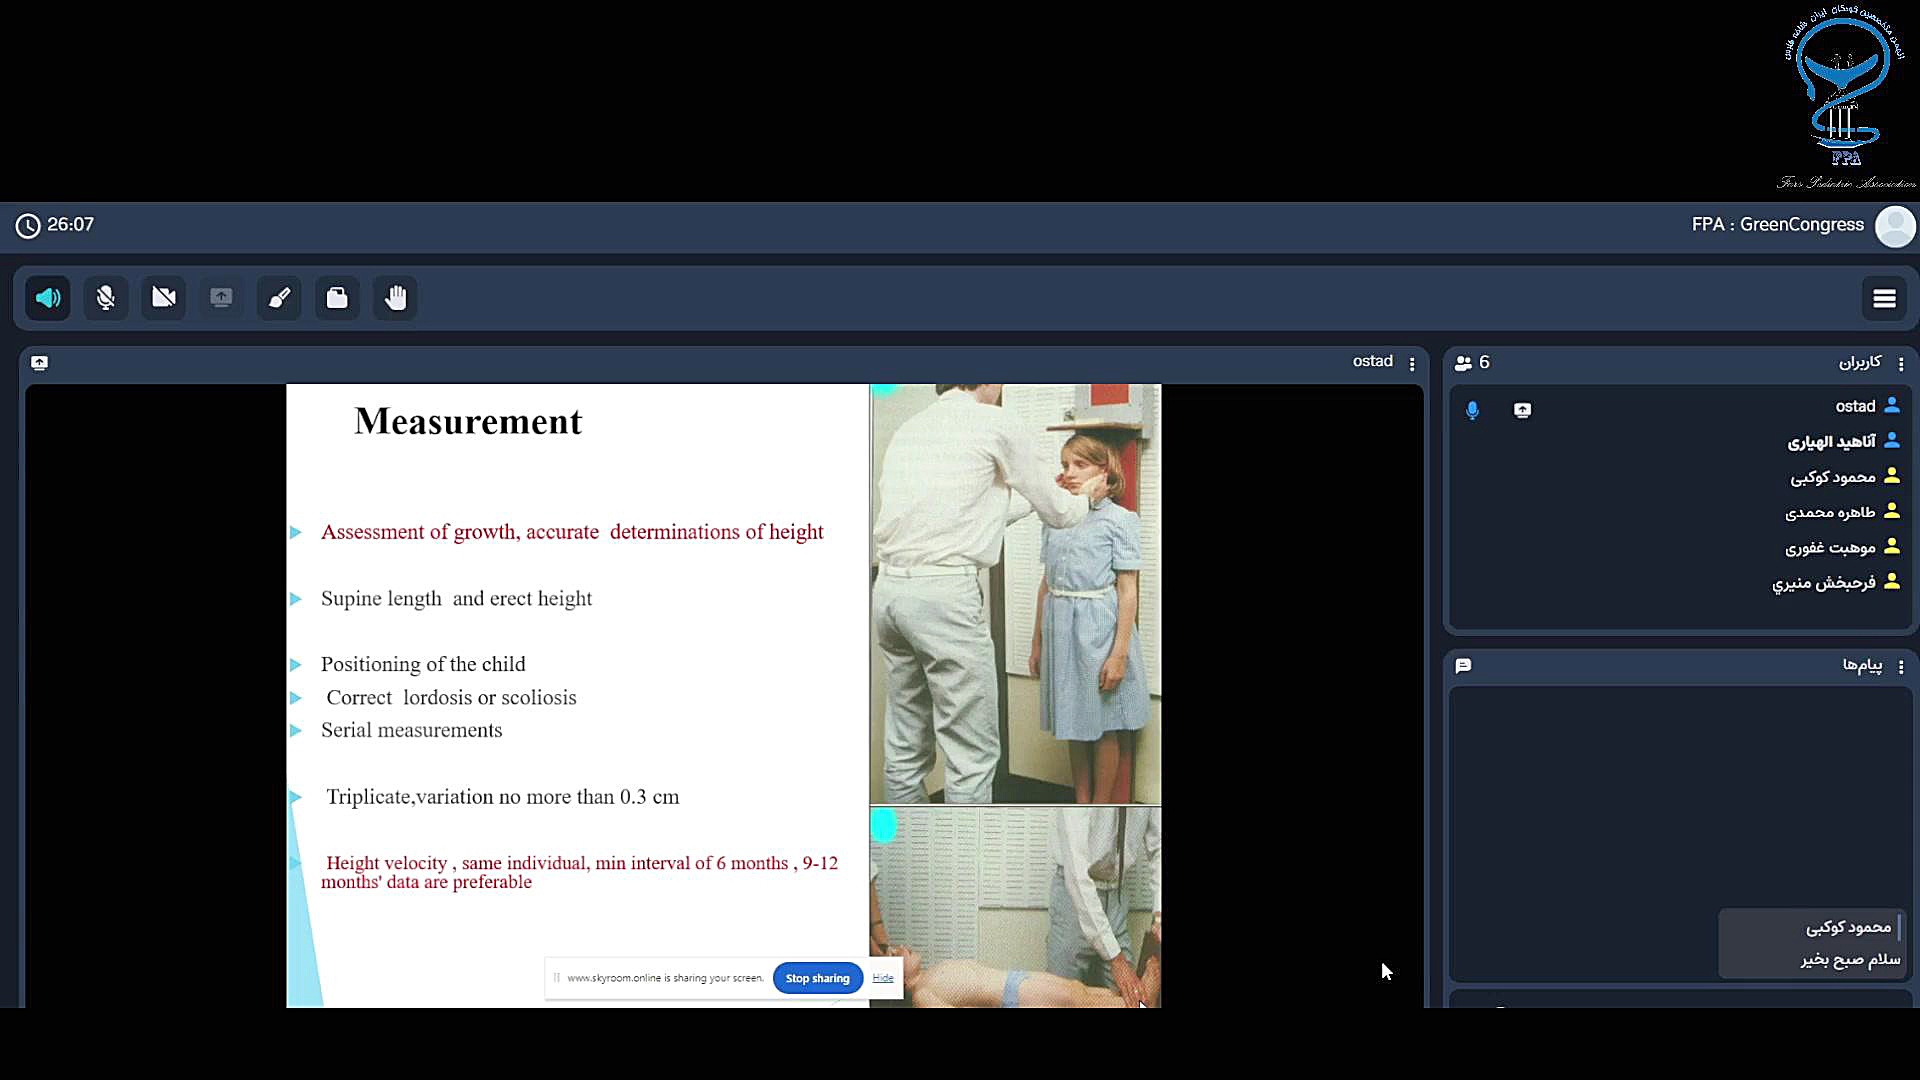
Task: Click ostad's screen sharing status icon
Action: coord(1522,410)
